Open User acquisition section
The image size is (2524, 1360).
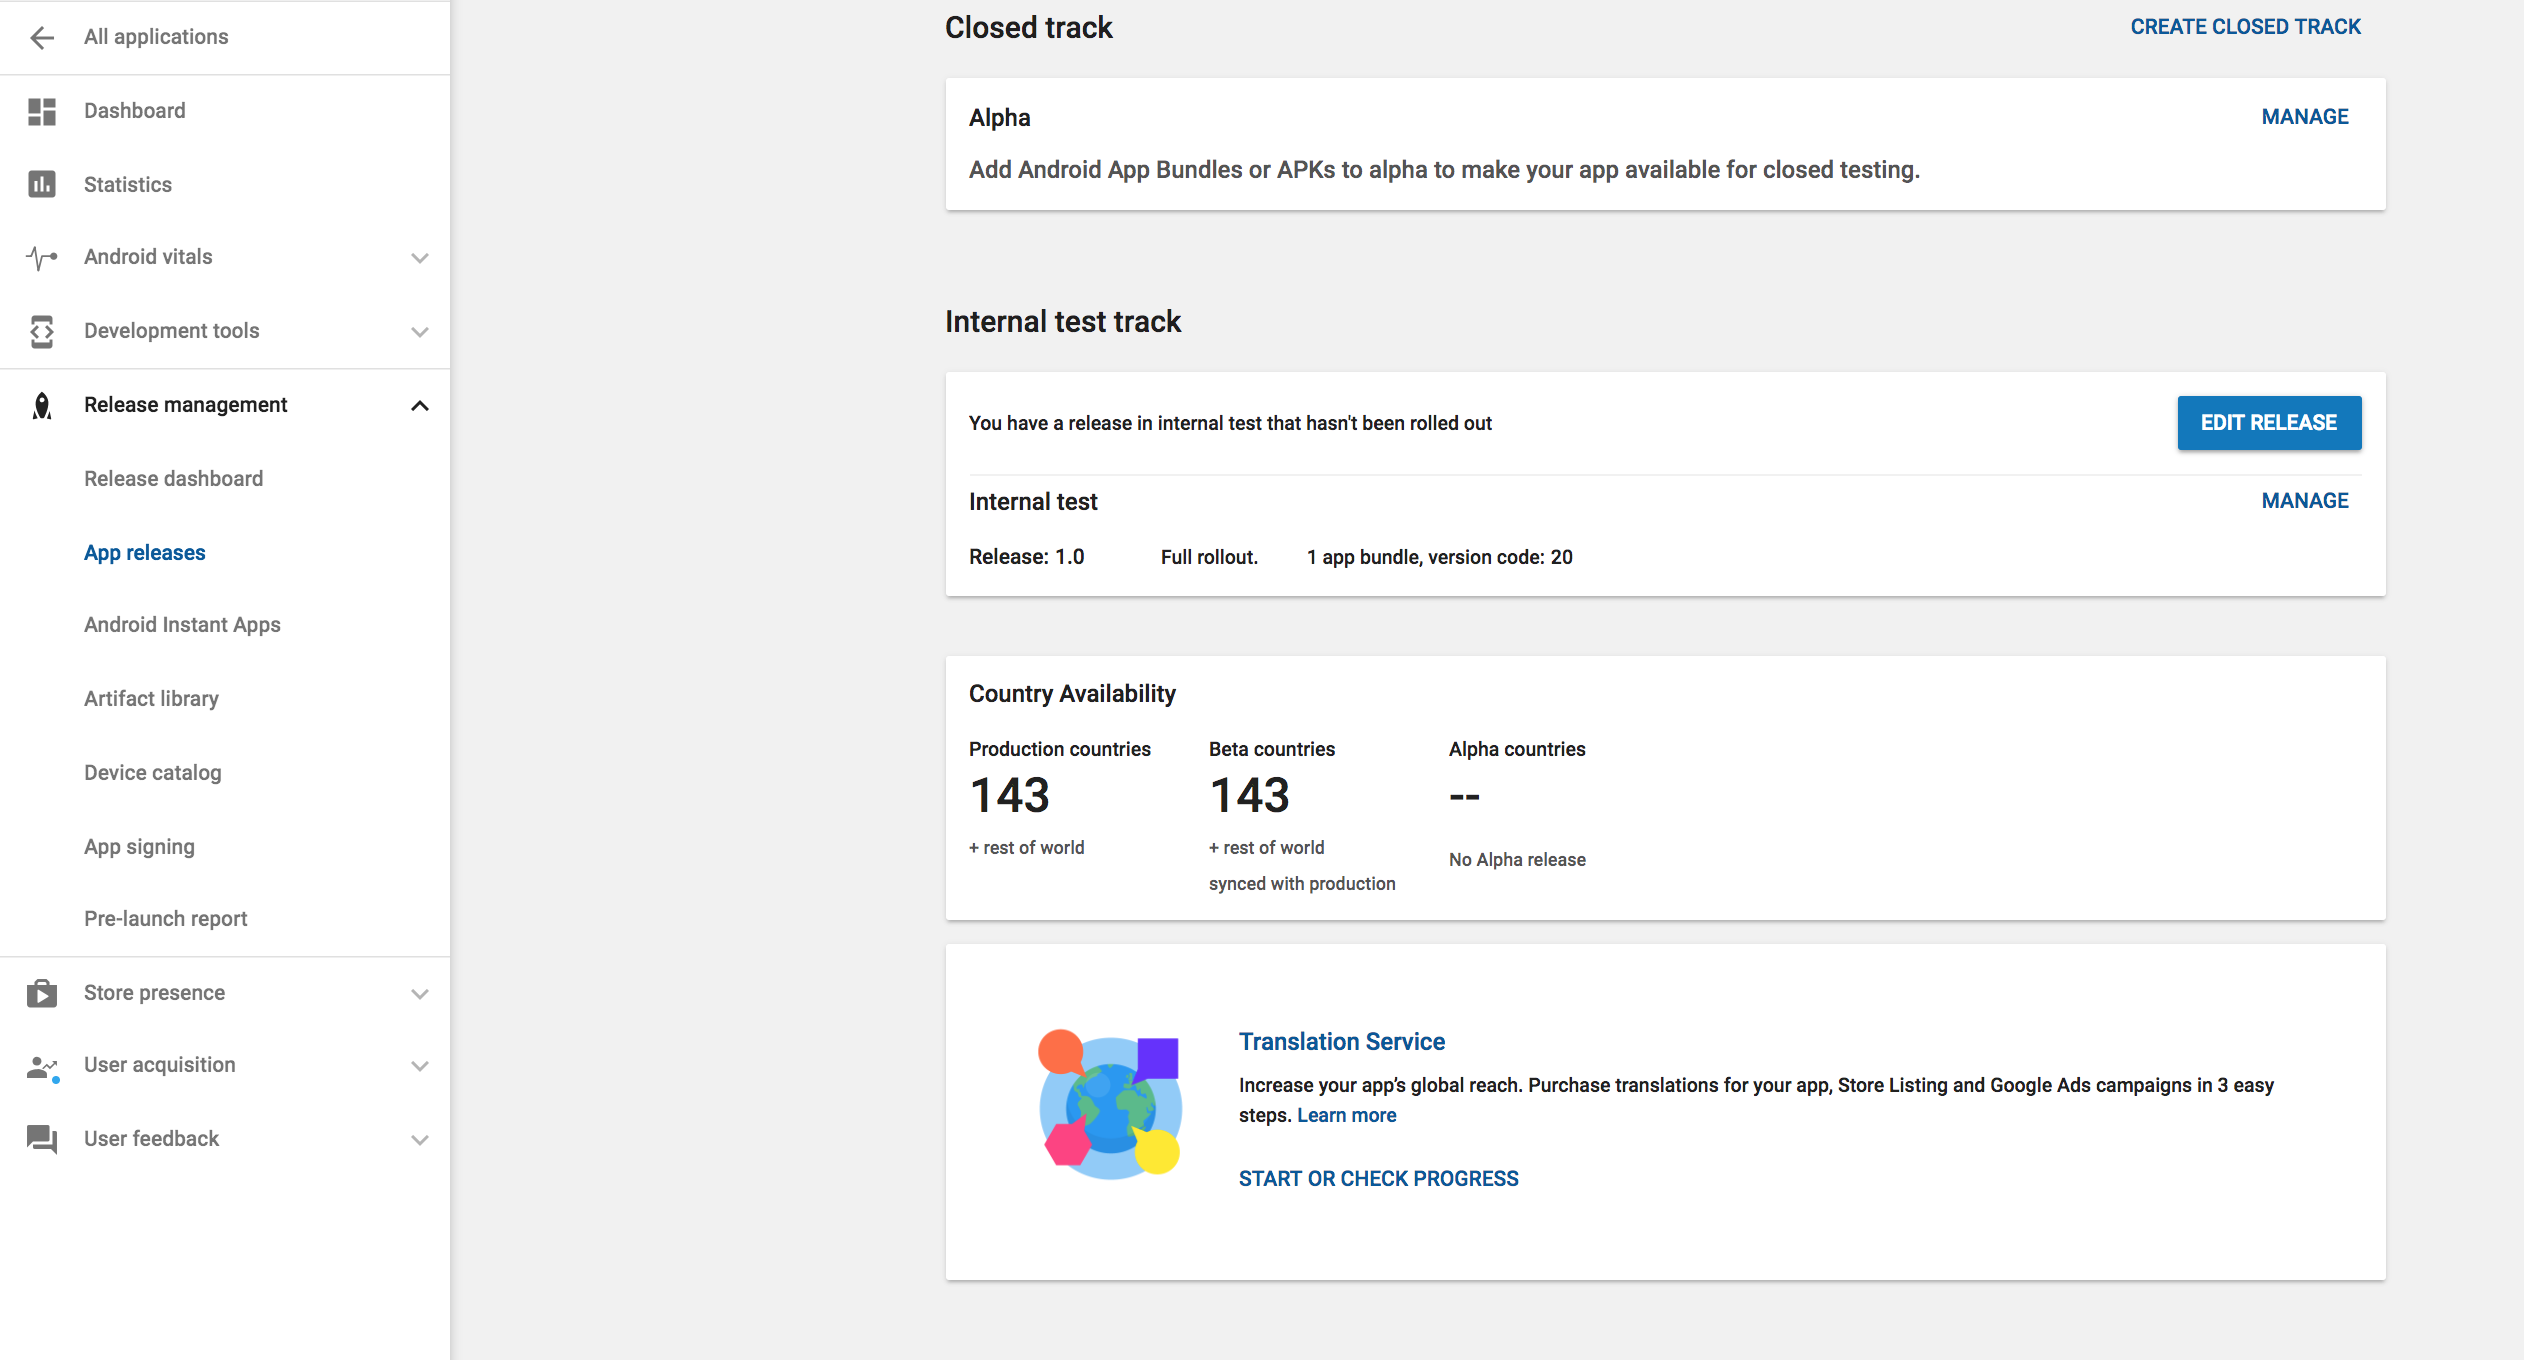[159, 1065]
